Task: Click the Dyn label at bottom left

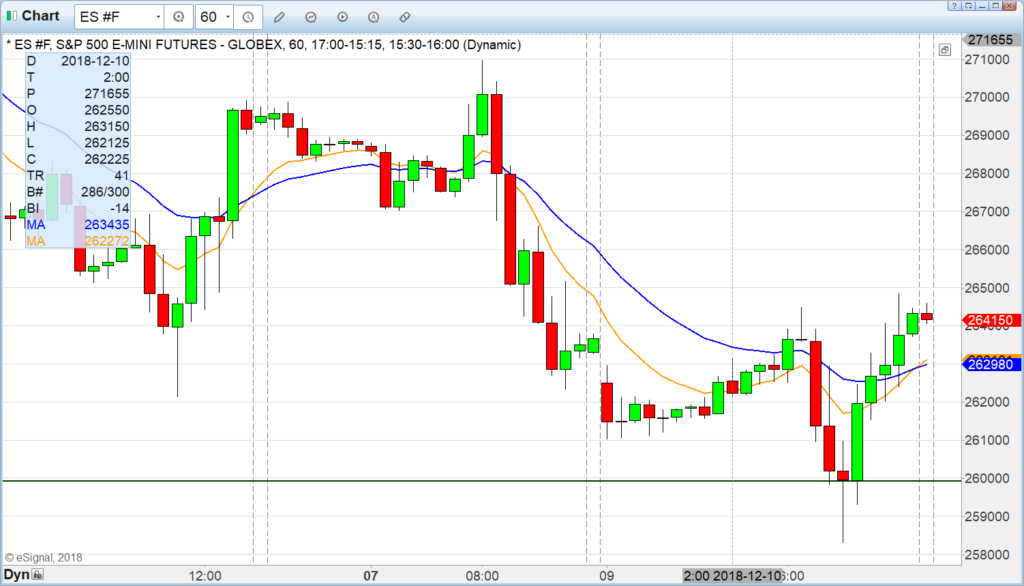Action: [x=16, y=575]
